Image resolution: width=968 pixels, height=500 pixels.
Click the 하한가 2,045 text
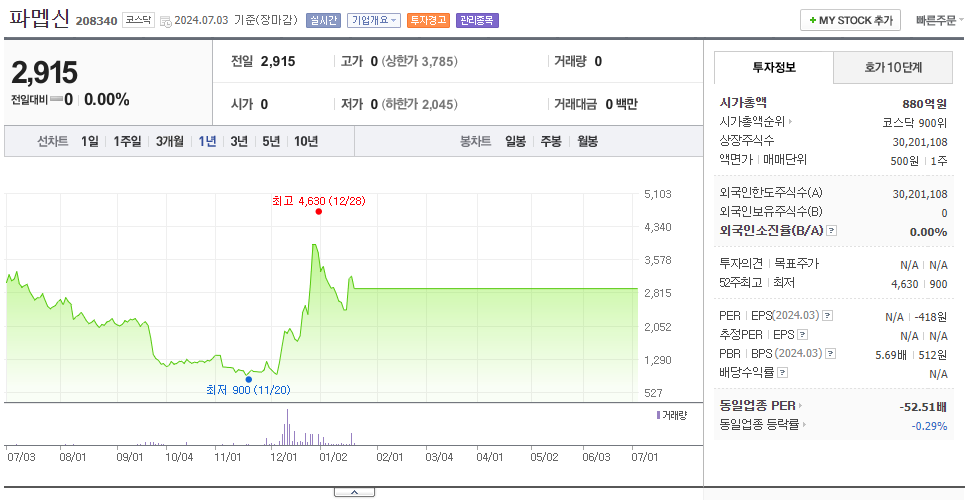[420, 104]
